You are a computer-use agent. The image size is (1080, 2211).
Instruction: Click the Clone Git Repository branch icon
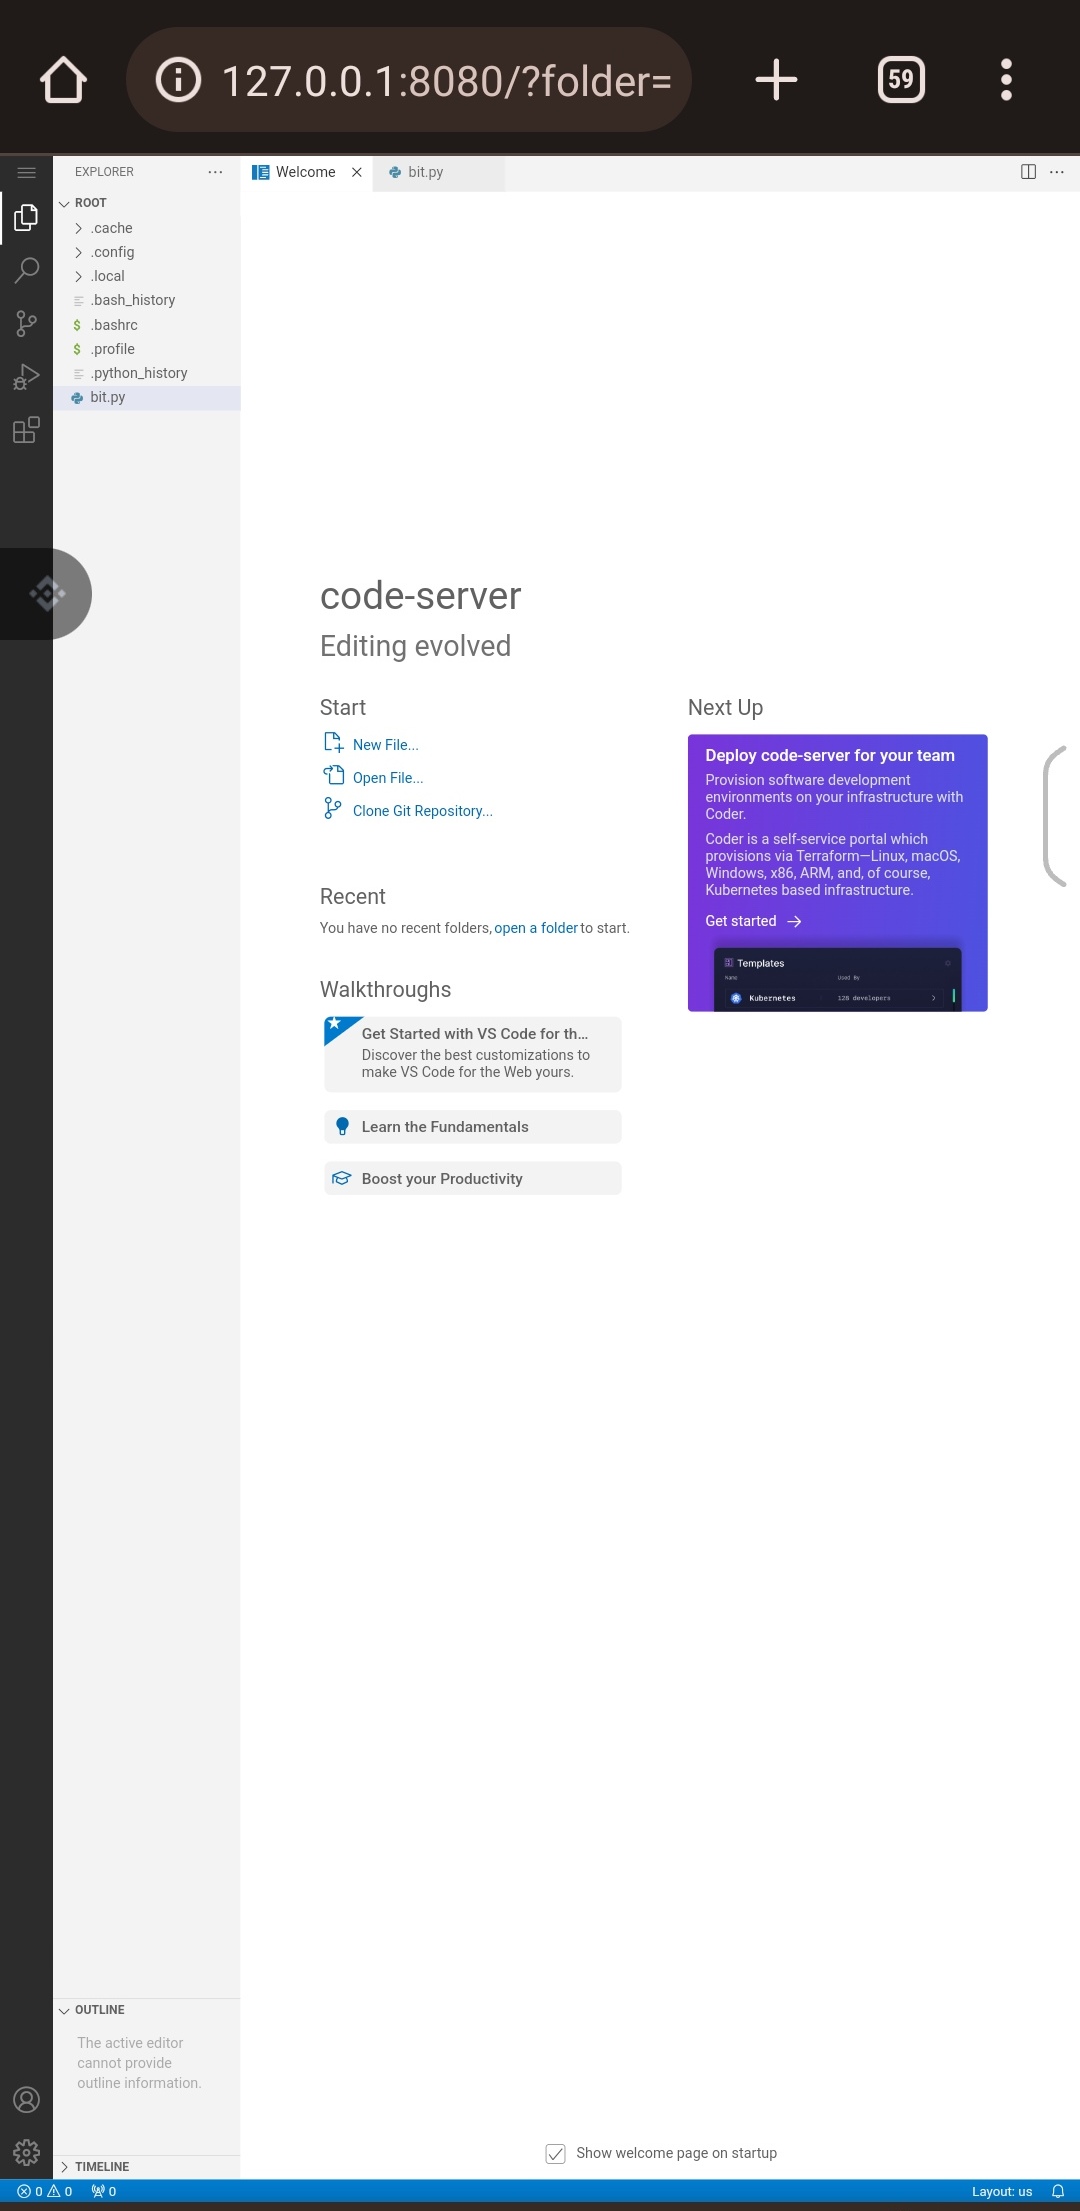click(334, 809)
